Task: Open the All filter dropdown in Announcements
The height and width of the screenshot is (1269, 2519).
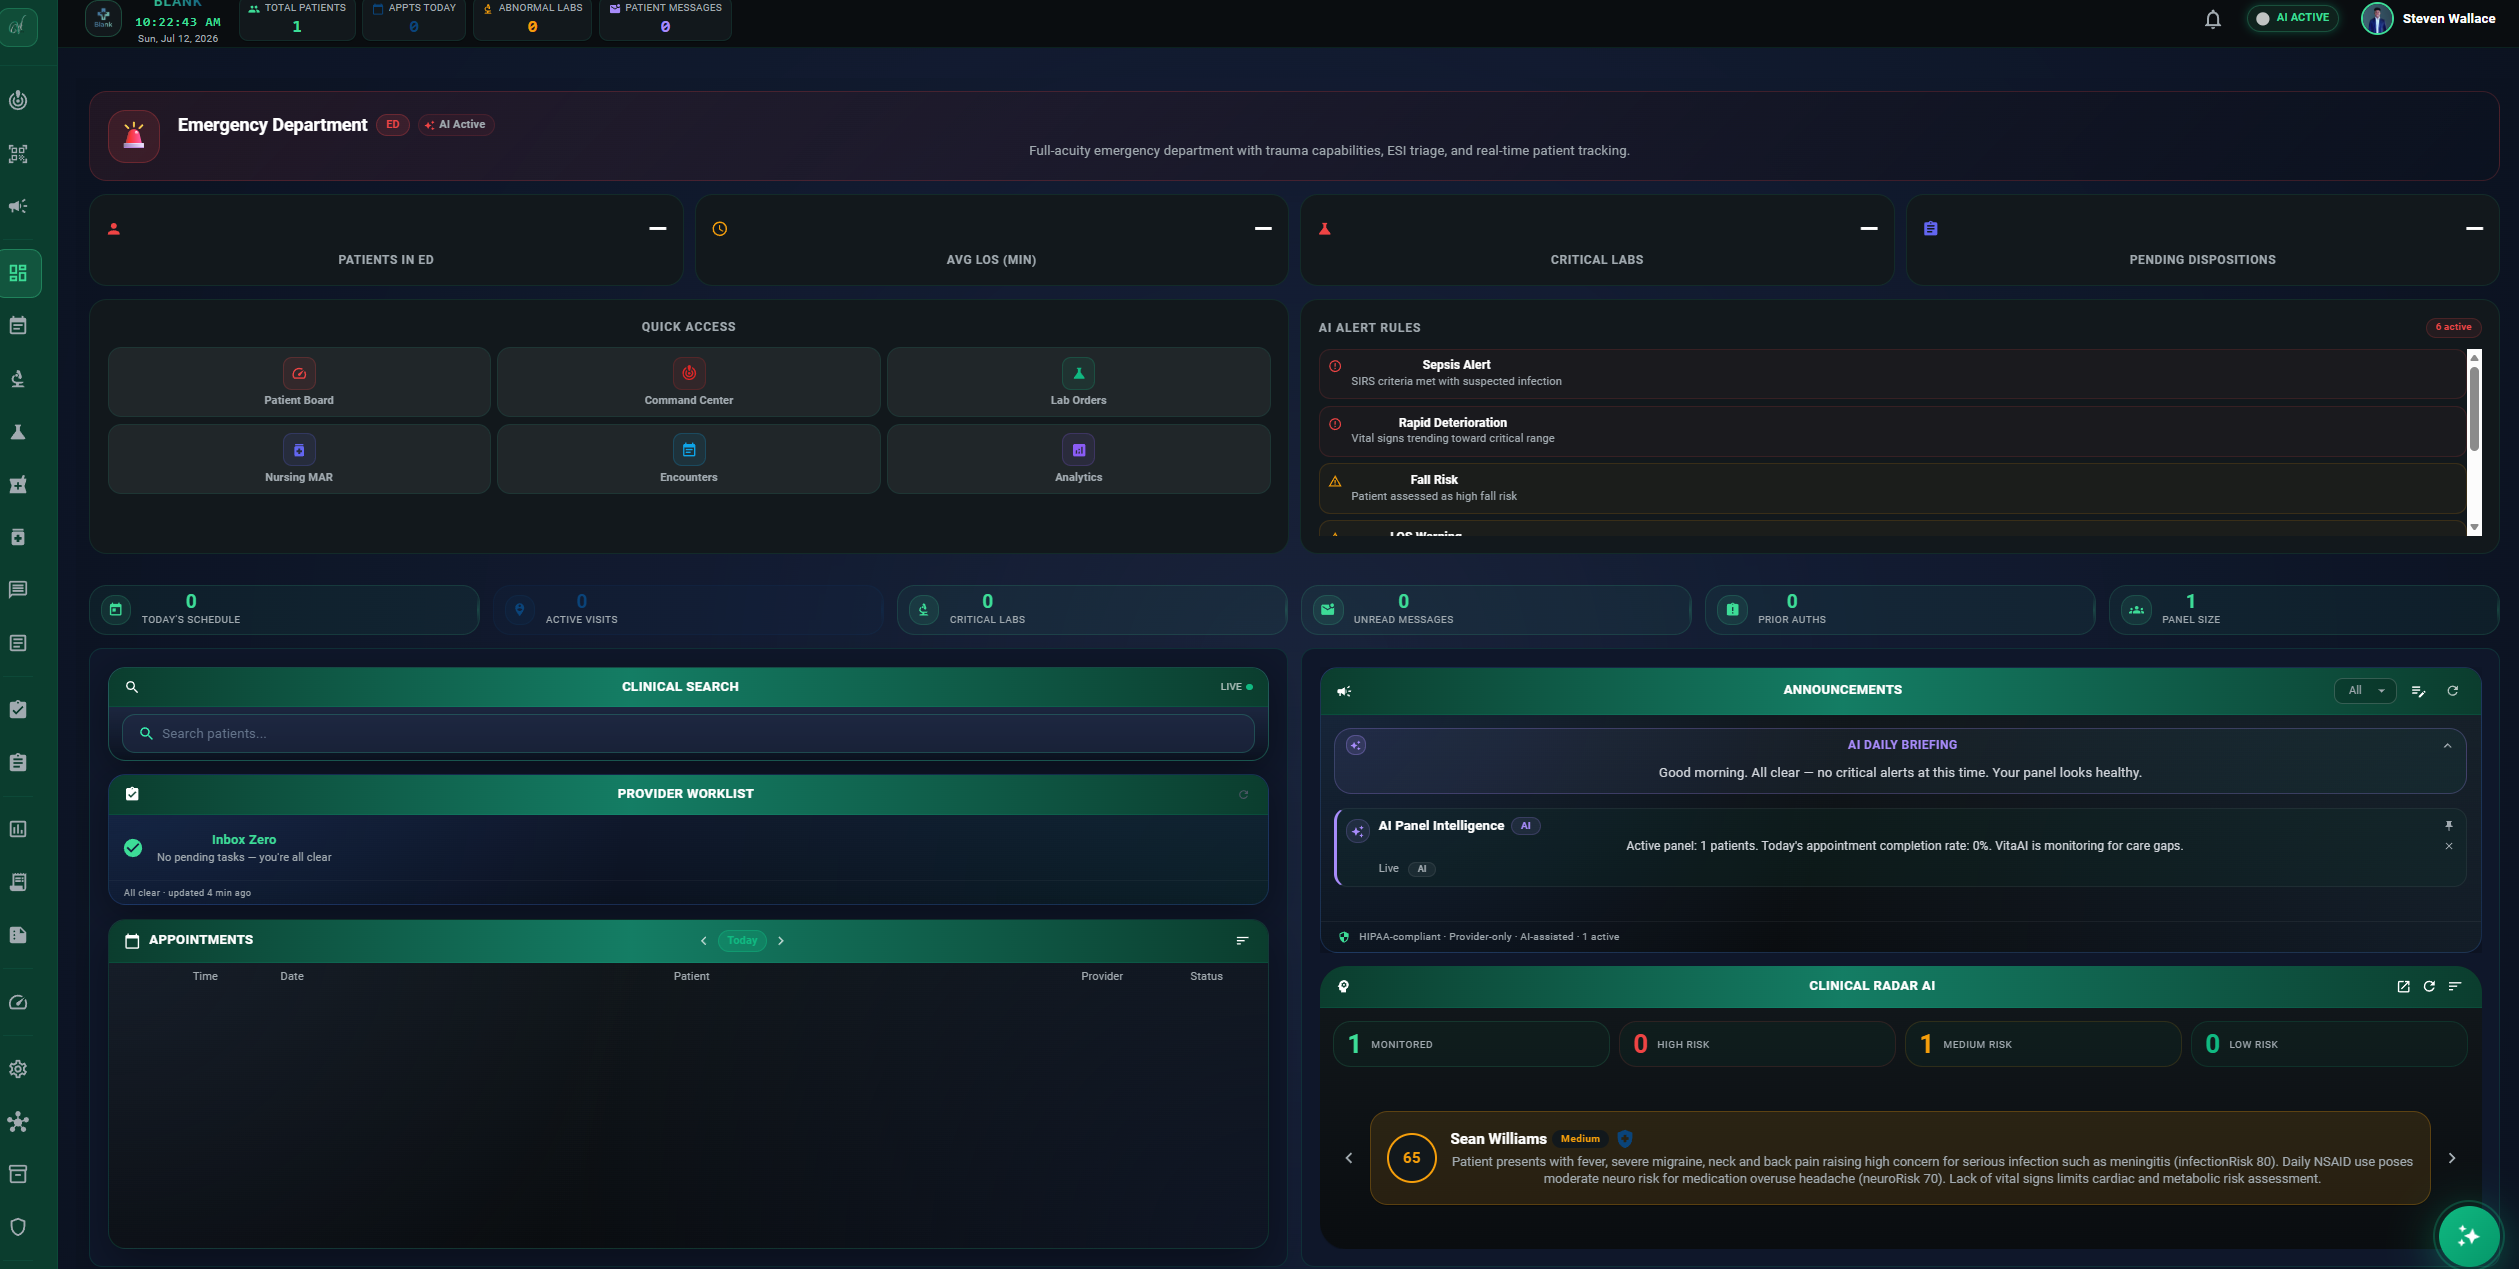Action: click(x=2365, y=690)
